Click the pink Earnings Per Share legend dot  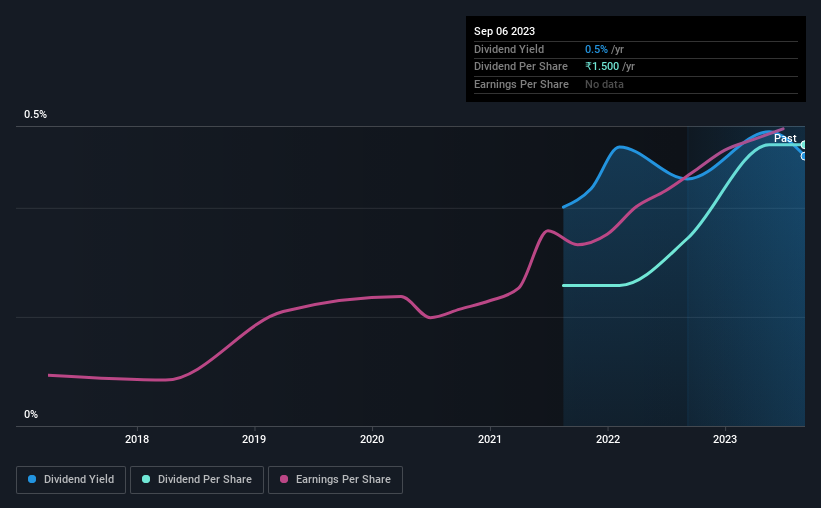coord(284,479)
